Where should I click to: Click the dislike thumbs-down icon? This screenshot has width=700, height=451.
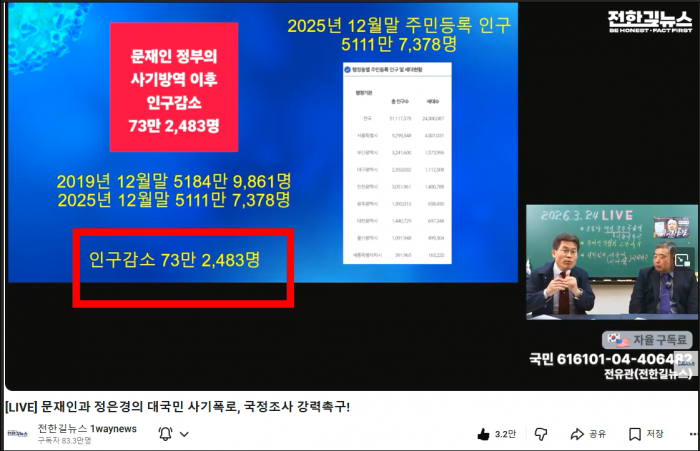pyautogui.click(x=540, y=434)
